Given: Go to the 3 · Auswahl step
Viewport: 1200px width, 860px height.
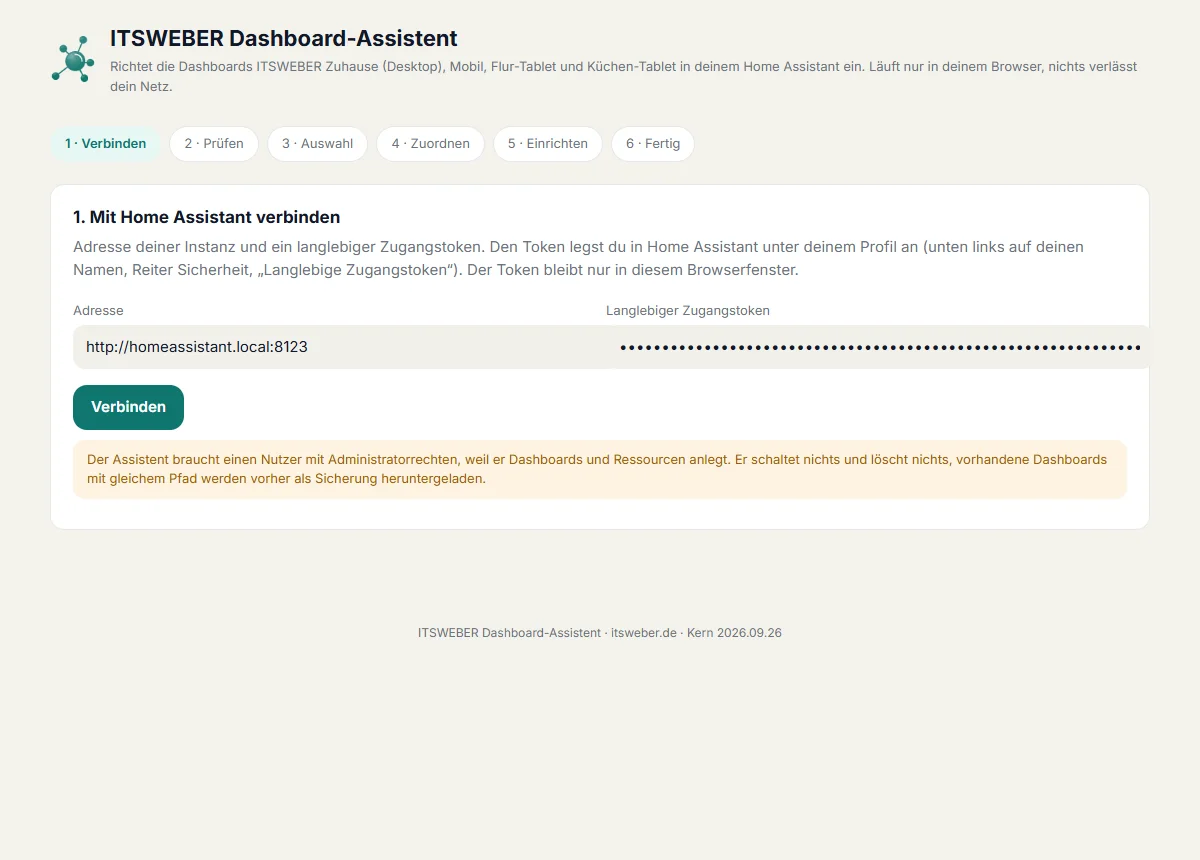Looking at the screenshot, I should click(x=317, y=144).
